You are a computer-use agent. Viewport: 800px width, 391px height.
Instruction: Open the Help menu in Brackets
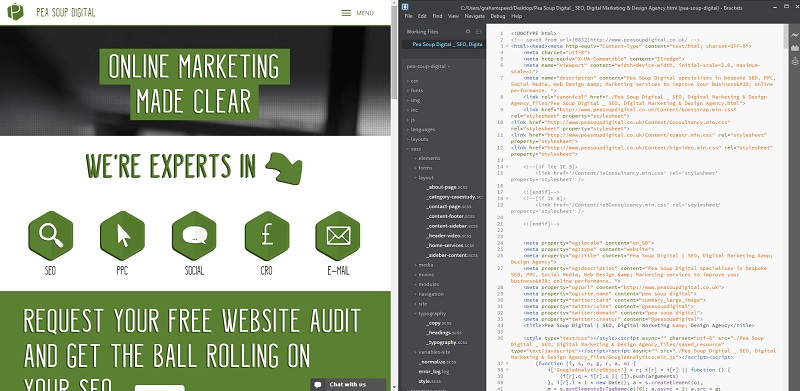516,16
